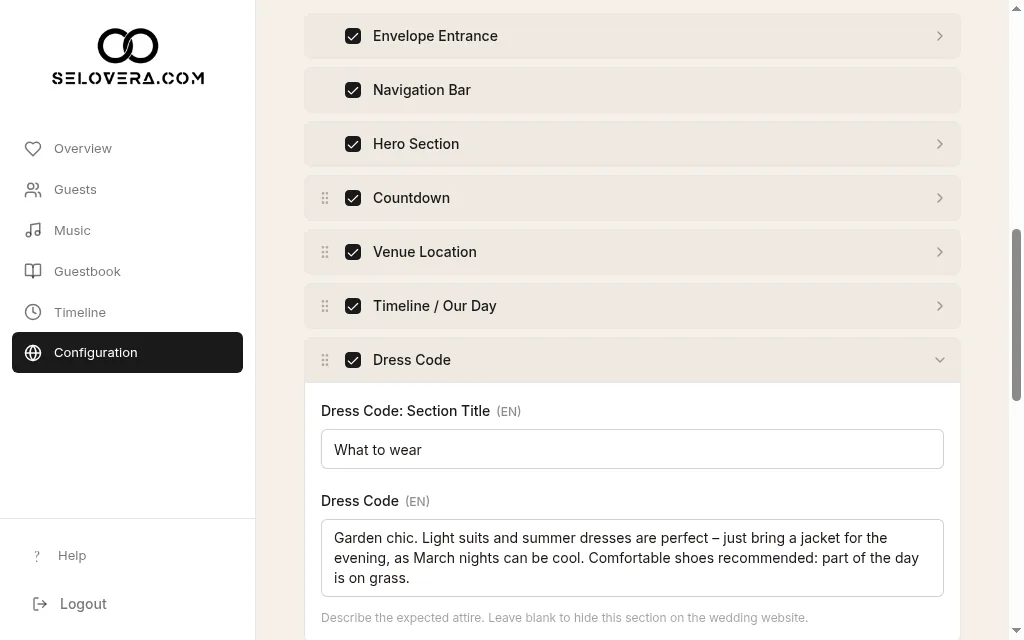Click the Logout button
This screenshot has width=1024, height=640.
pyautogui.click(x=69, y=604)
